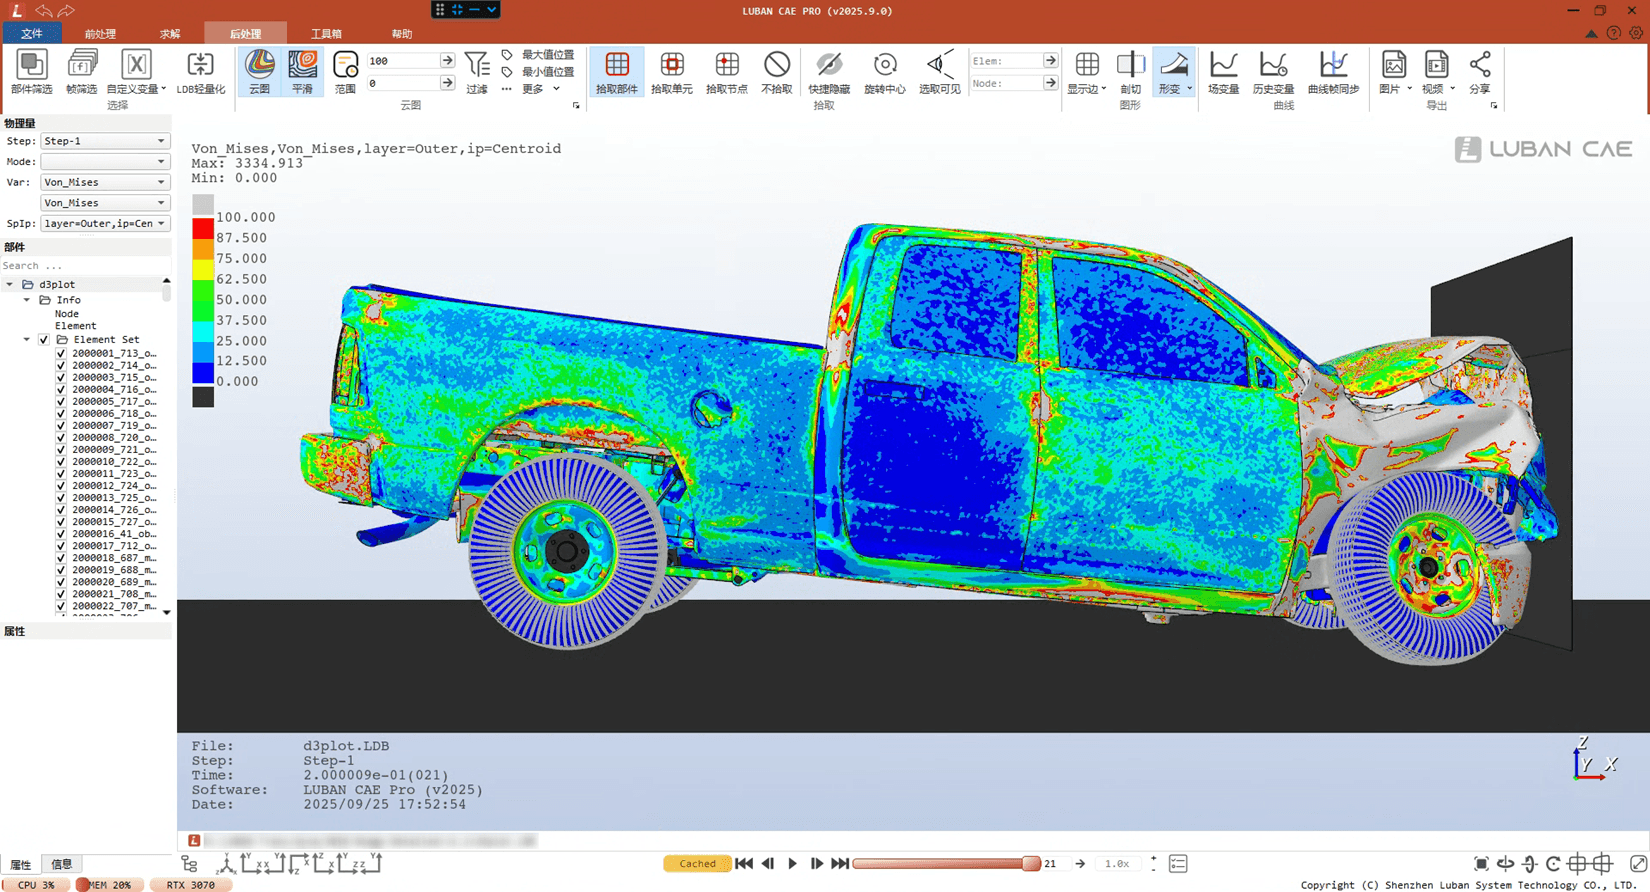Click the LDB轻量化 icon

pyautogui.click(x=200, y=71)
